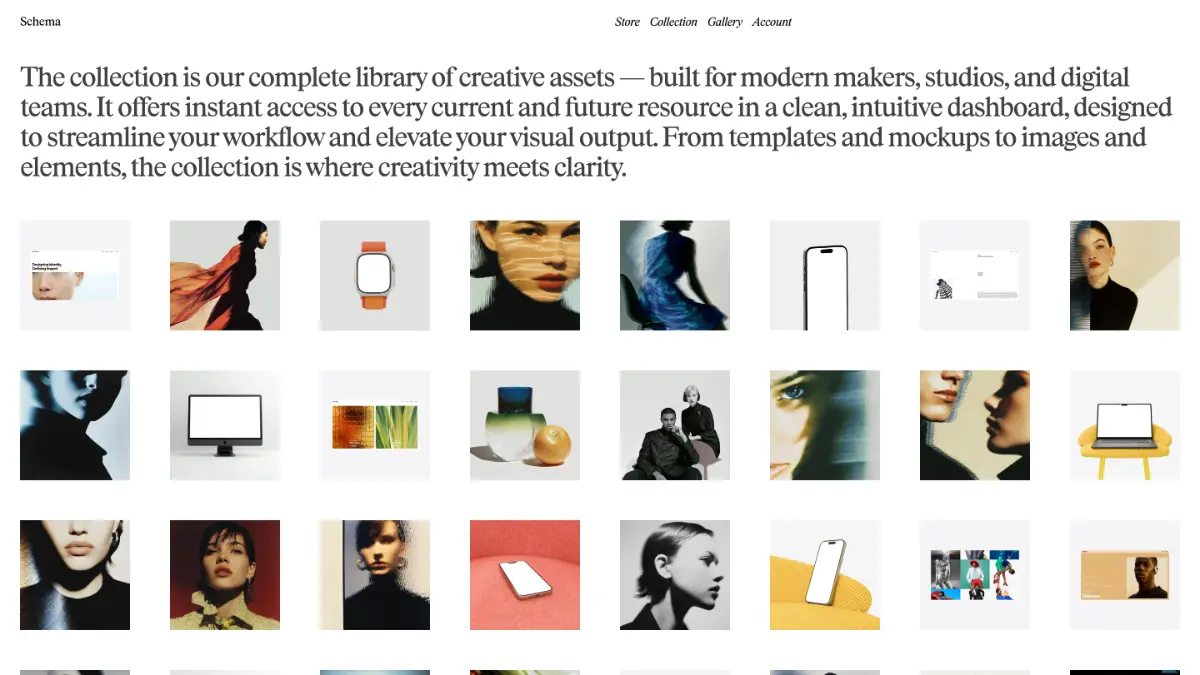This screenshot has height=675, width=1200.
Task: Select the black-and-white profile portrait
Action: (x=675, y=575)
